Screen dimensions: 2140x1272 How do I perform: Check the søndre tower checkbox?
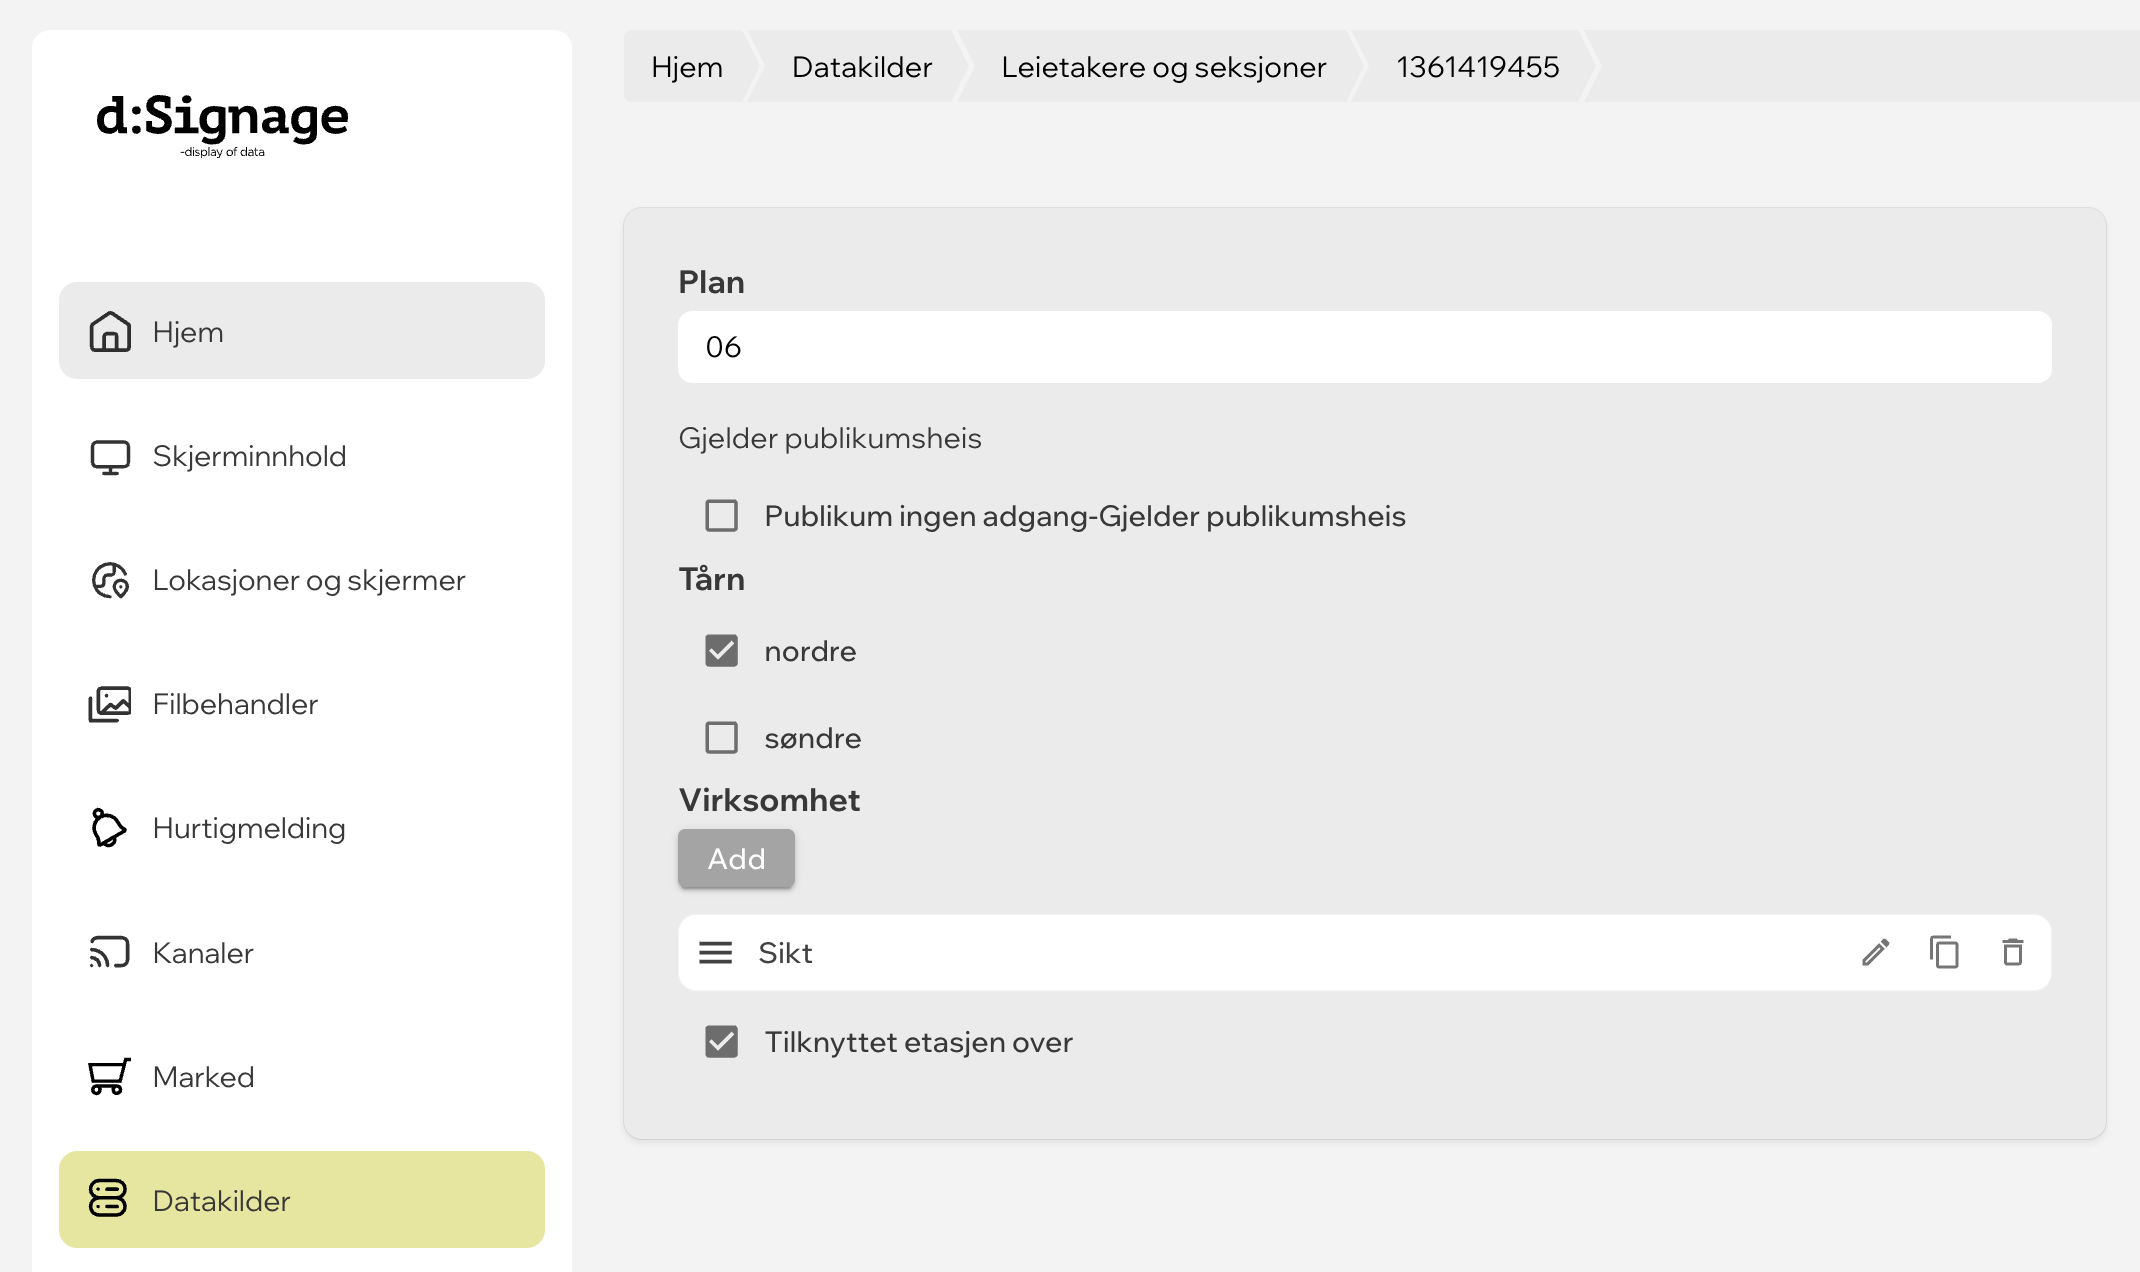721,738
